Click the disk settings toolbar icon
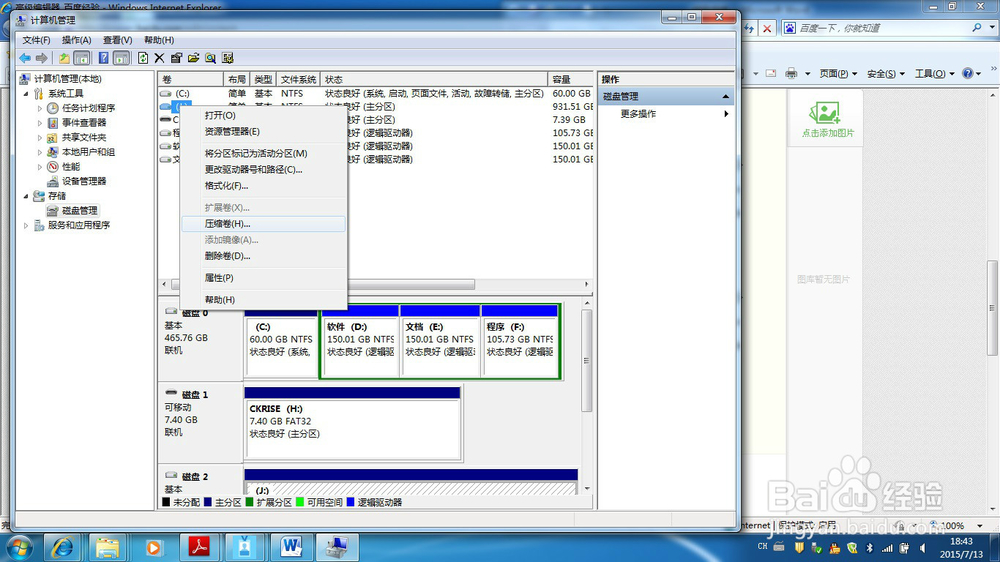The height and width of the screenshot is (562, 1000). [228, 58]
